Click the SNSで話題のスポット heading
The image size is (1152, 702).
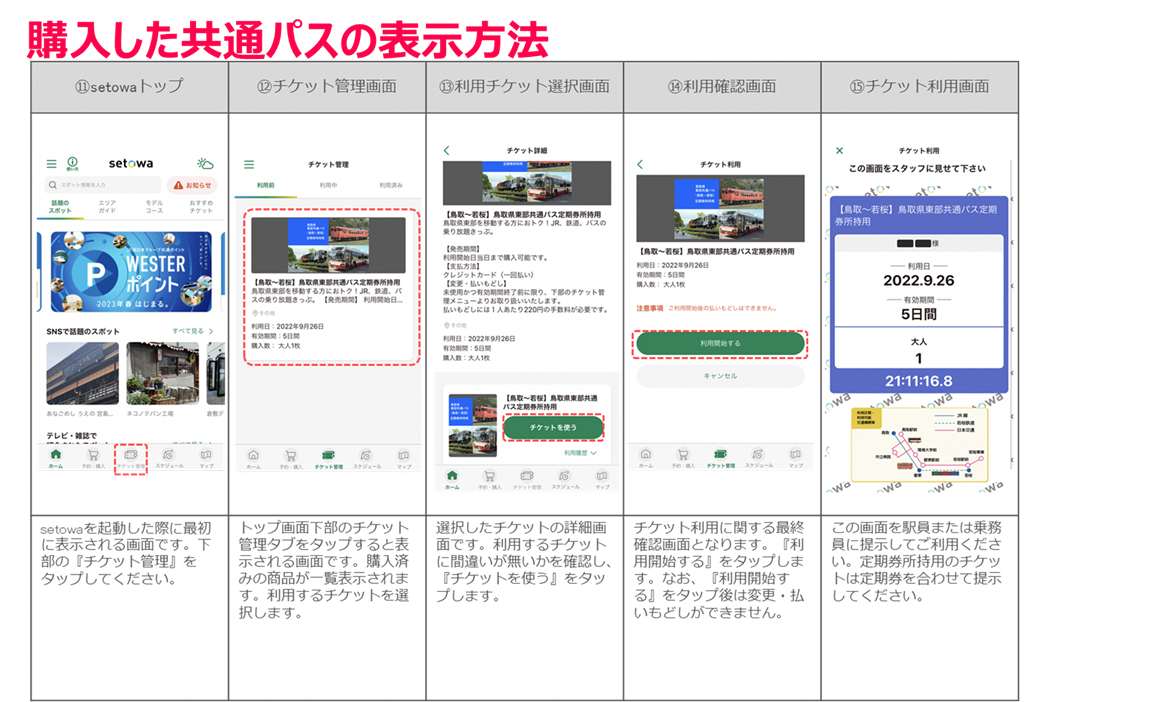click(x=82, y=332)
